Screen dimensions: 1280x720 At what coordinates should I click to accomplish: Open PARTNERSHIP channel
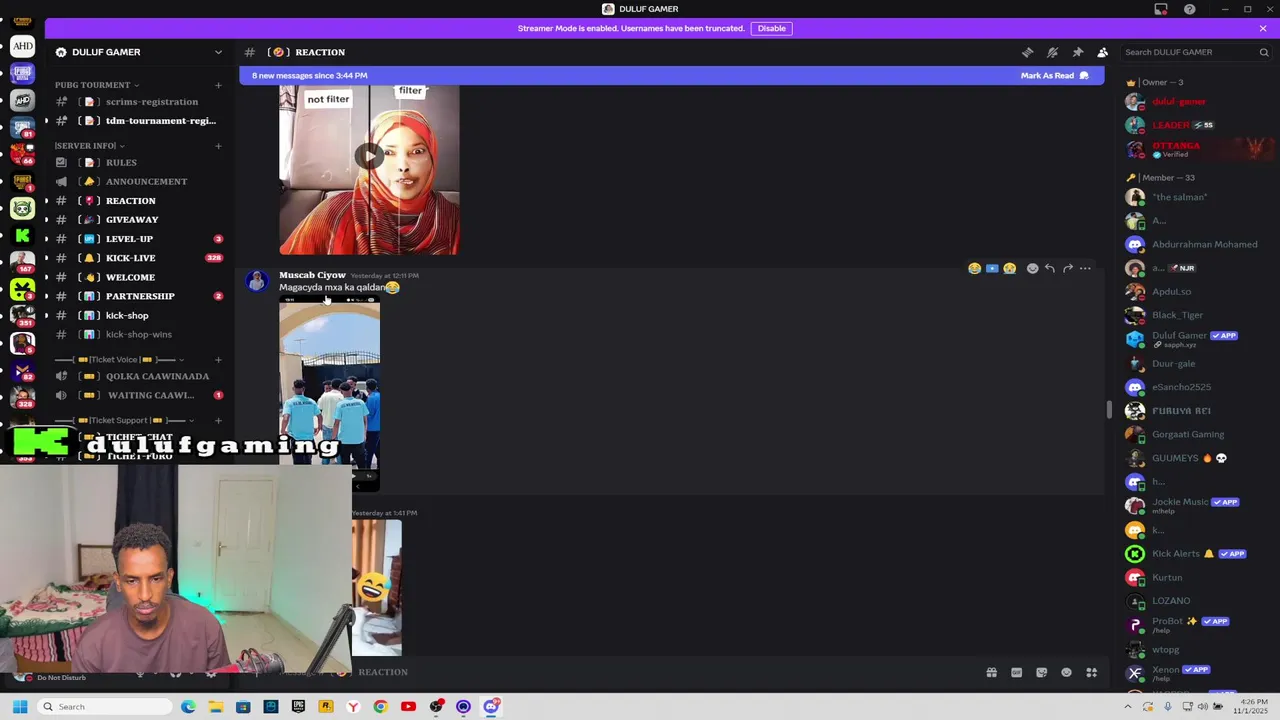pos(139,296)
